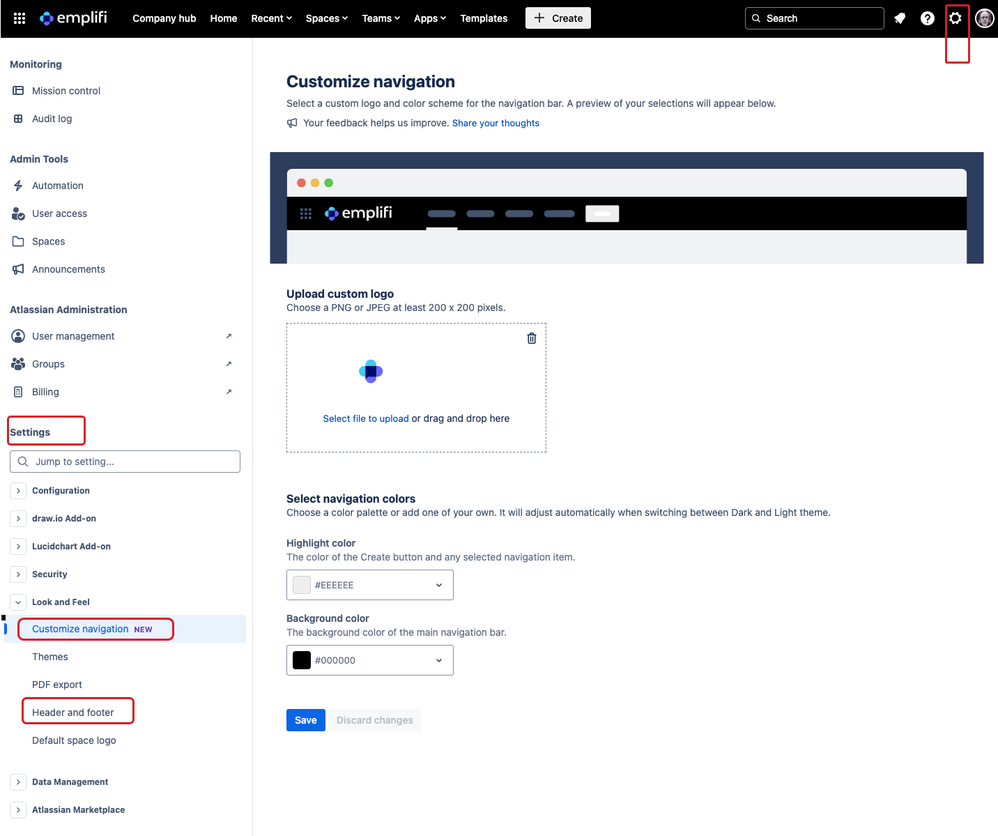Open the app switcher grid icon

[x=19, y=18]
